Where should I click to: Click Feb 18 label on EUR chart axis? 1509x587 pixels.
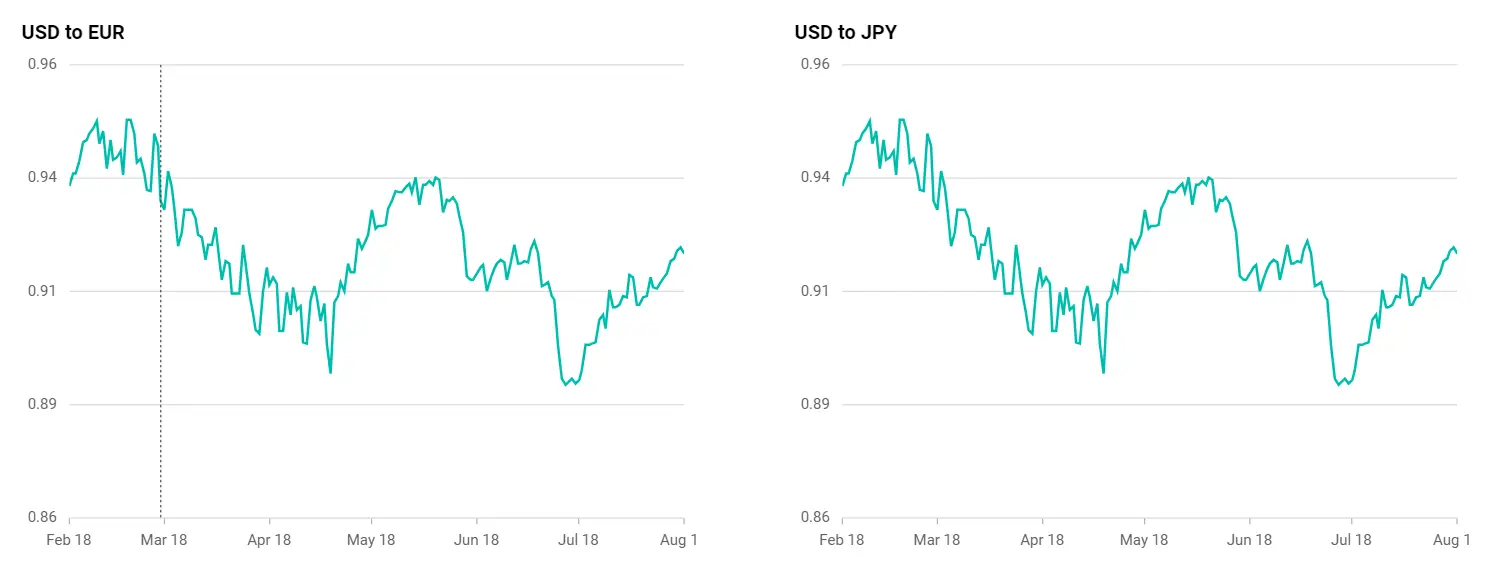[x=69, y=540]
